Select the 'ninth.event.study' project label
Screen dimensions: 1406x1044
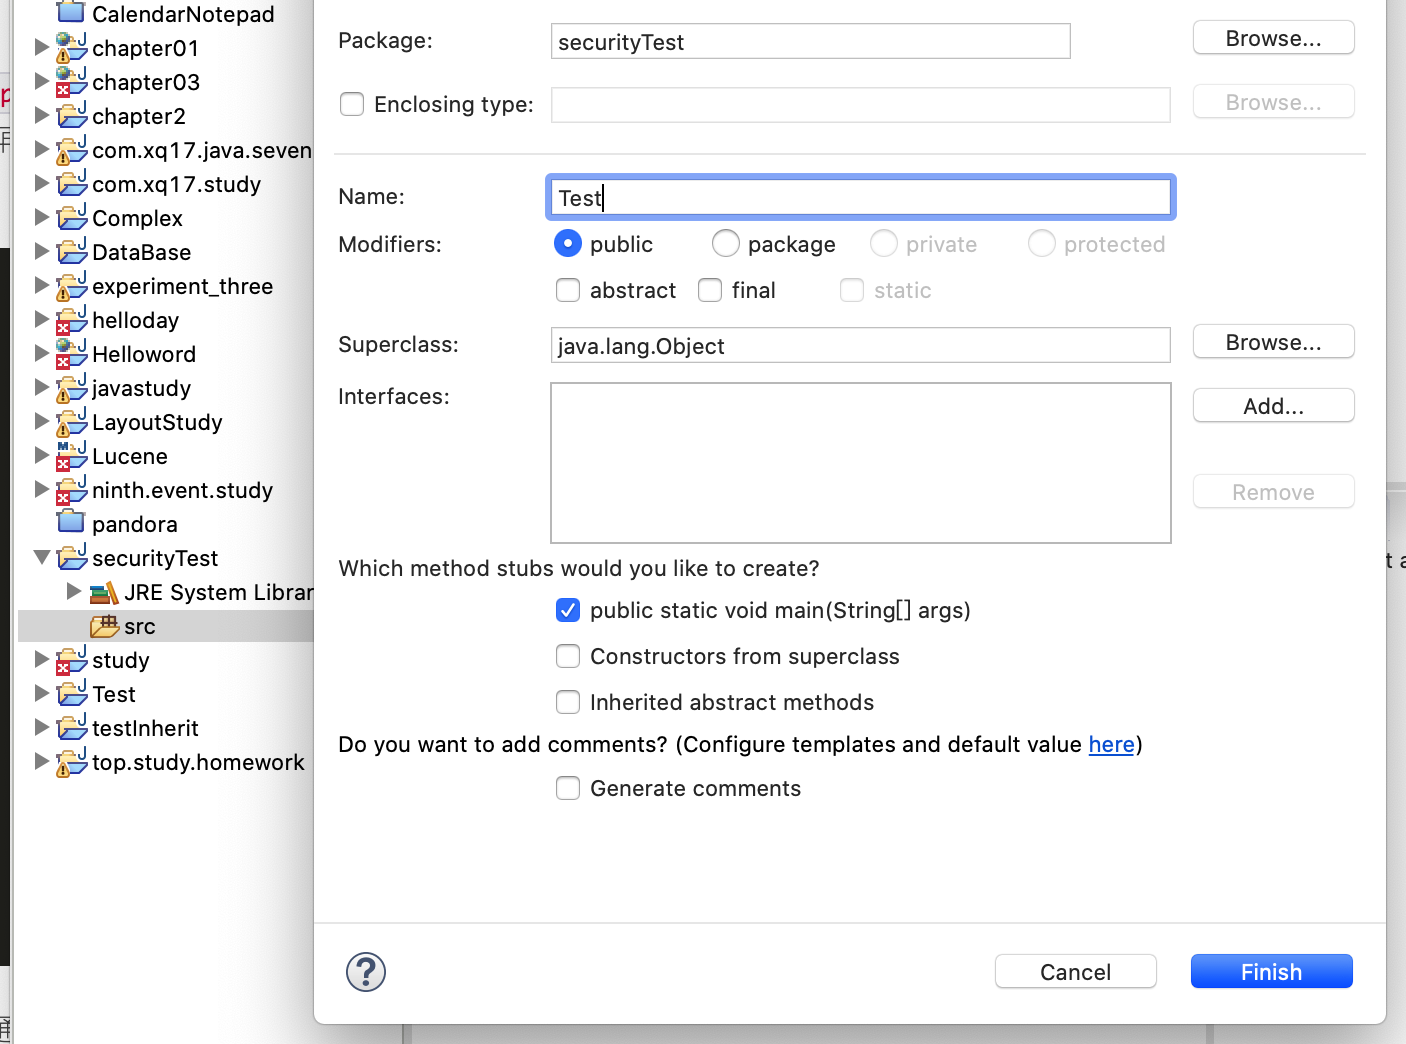point(182,490)
